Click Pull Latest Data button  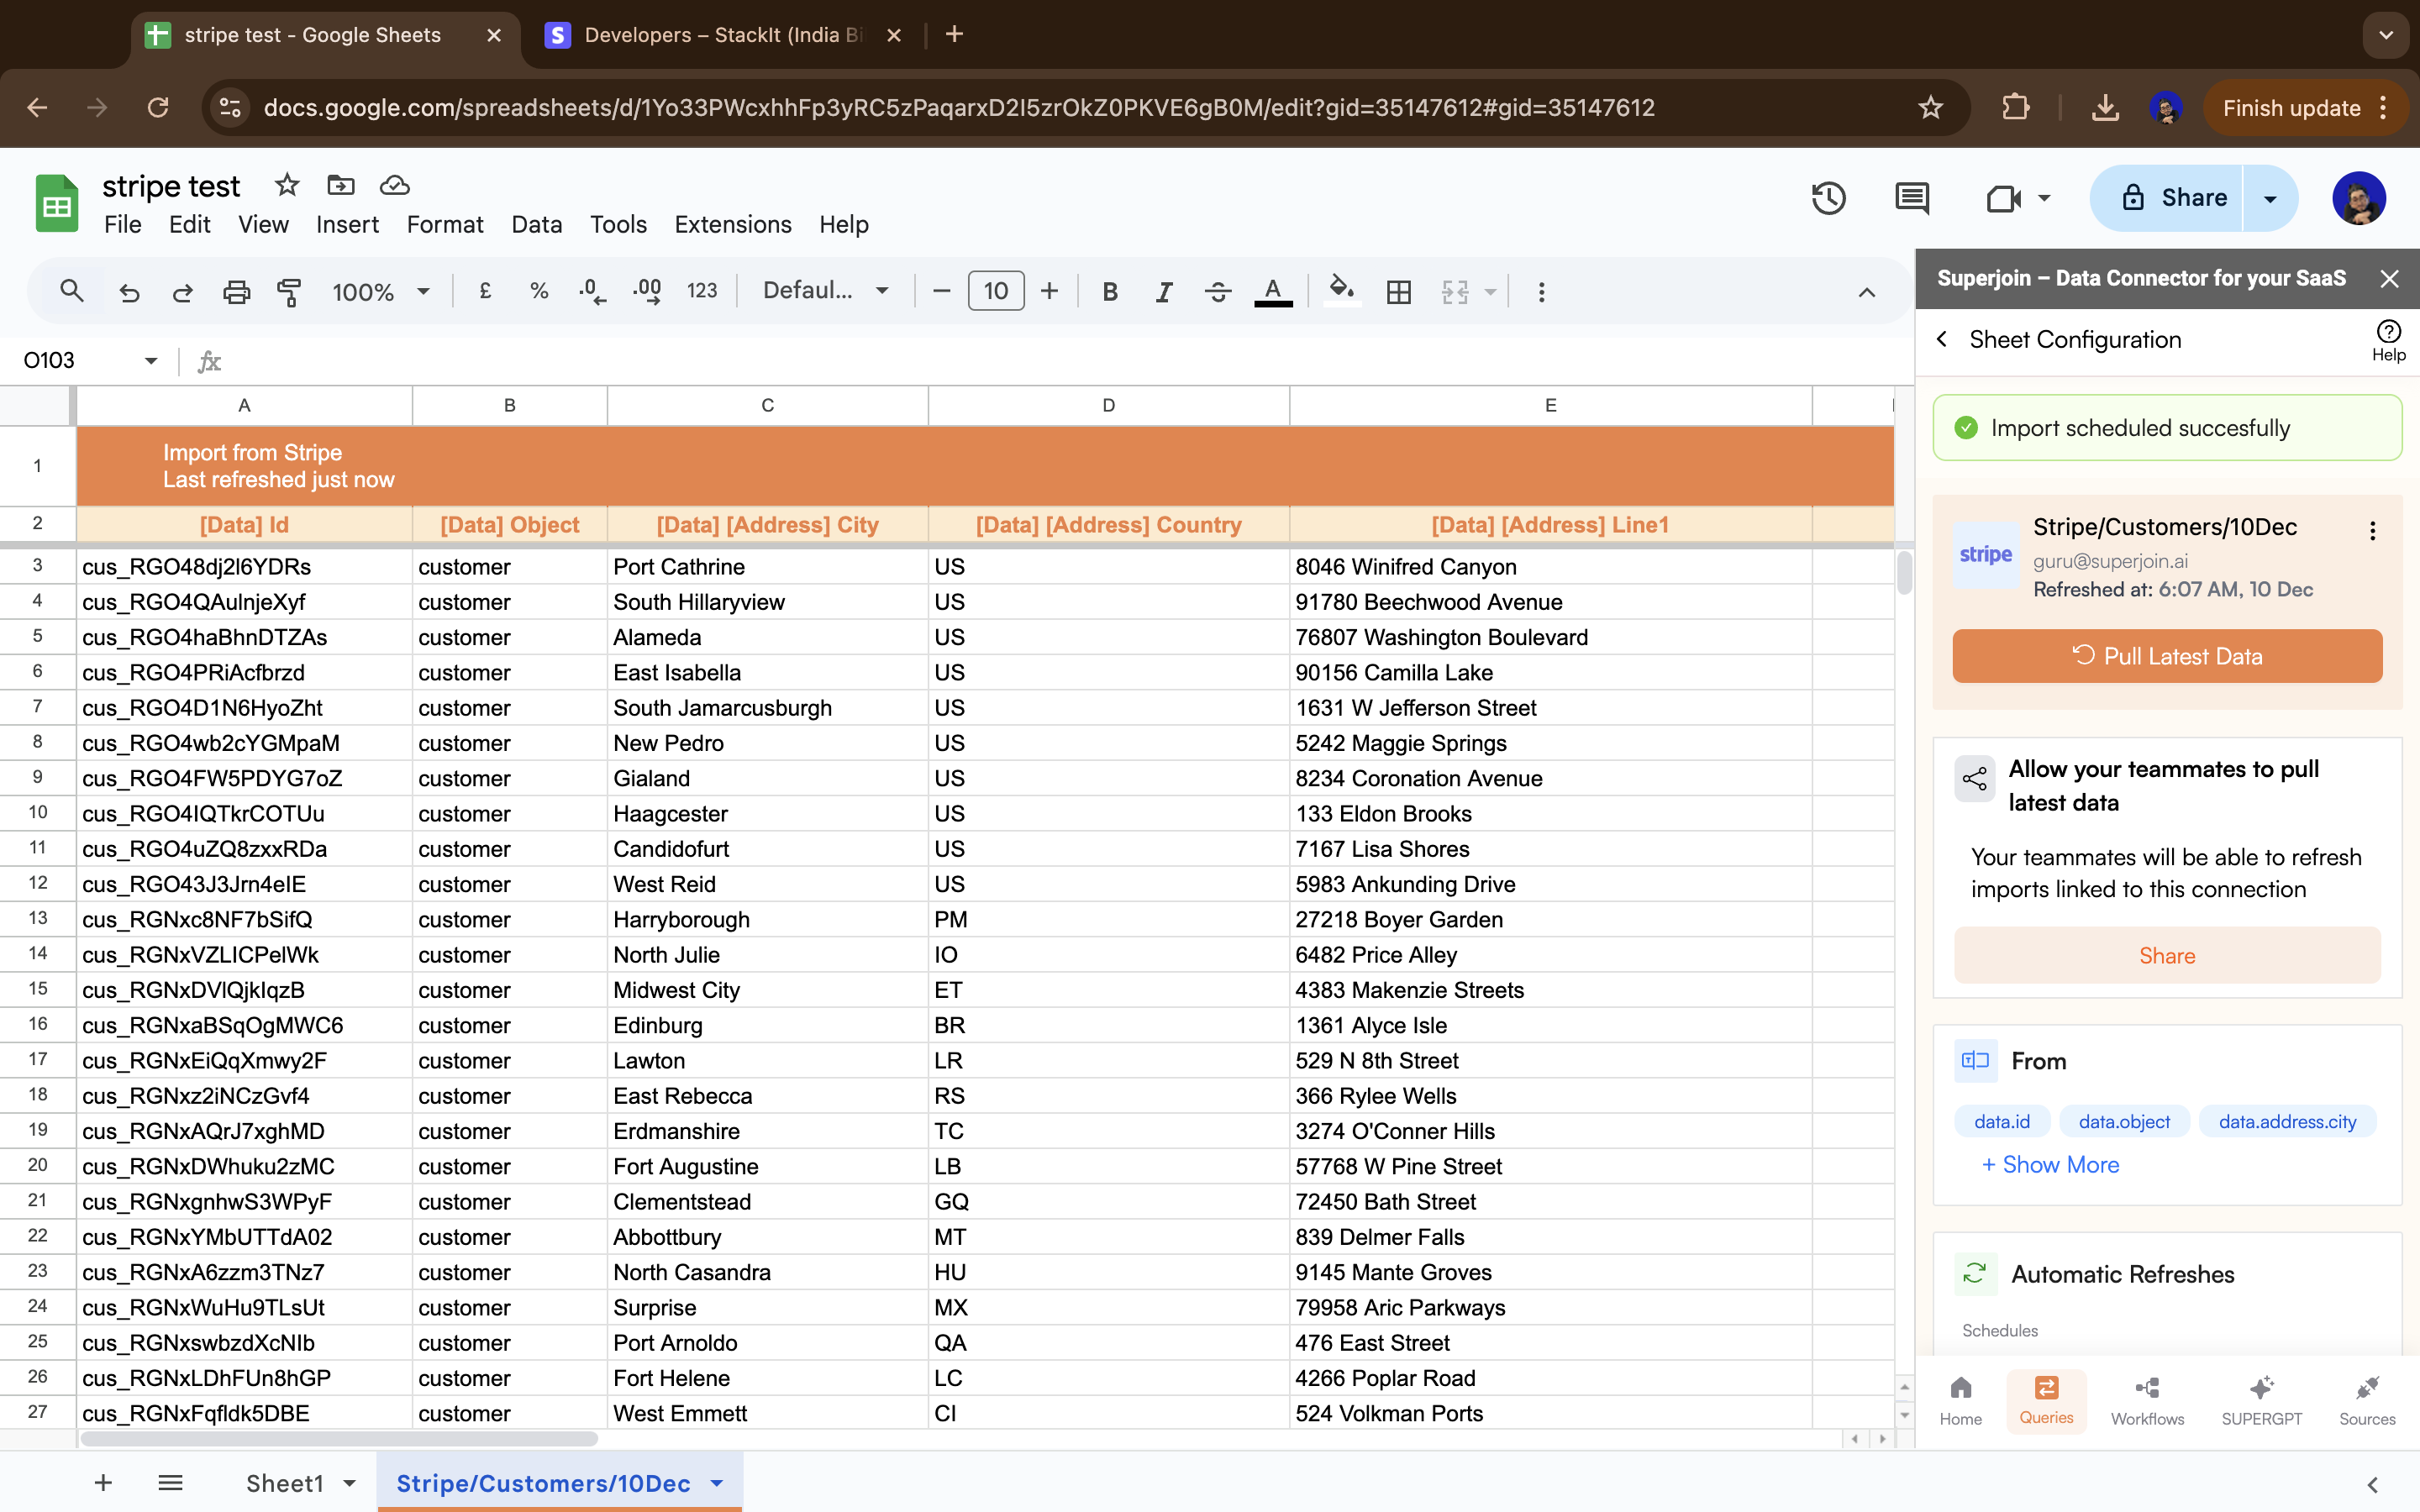pyautogui.click(x=2166, y=656)
